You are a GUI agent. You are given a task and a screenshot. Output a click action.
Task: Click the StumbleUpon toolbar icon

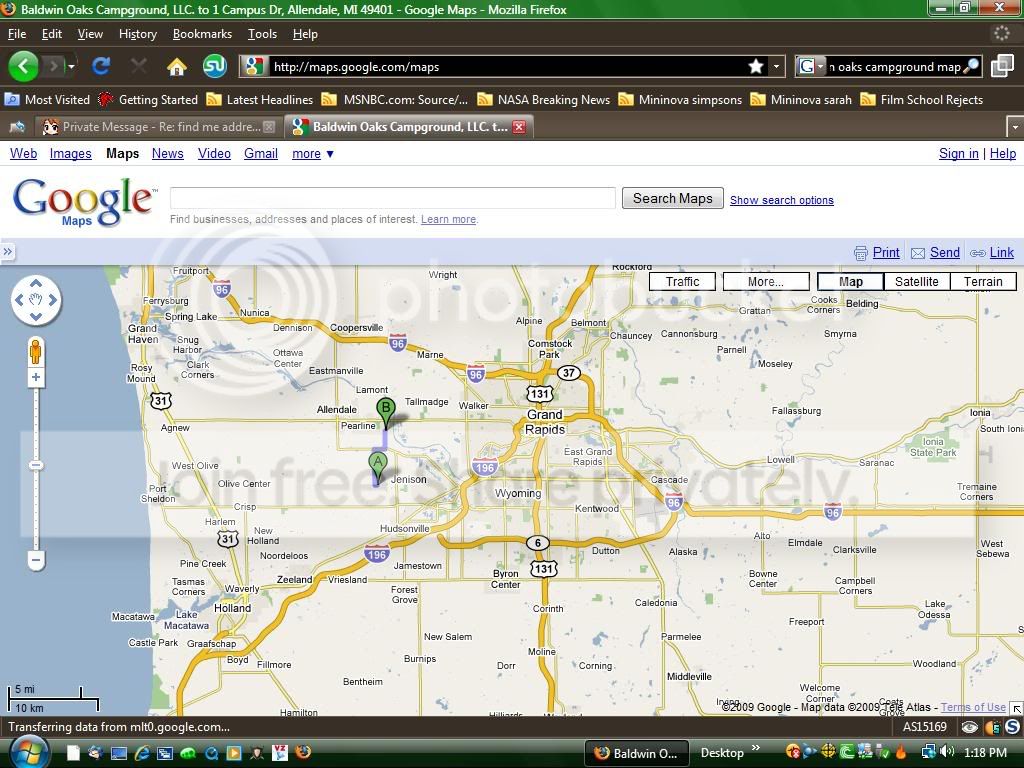click(x=214, y=65)
